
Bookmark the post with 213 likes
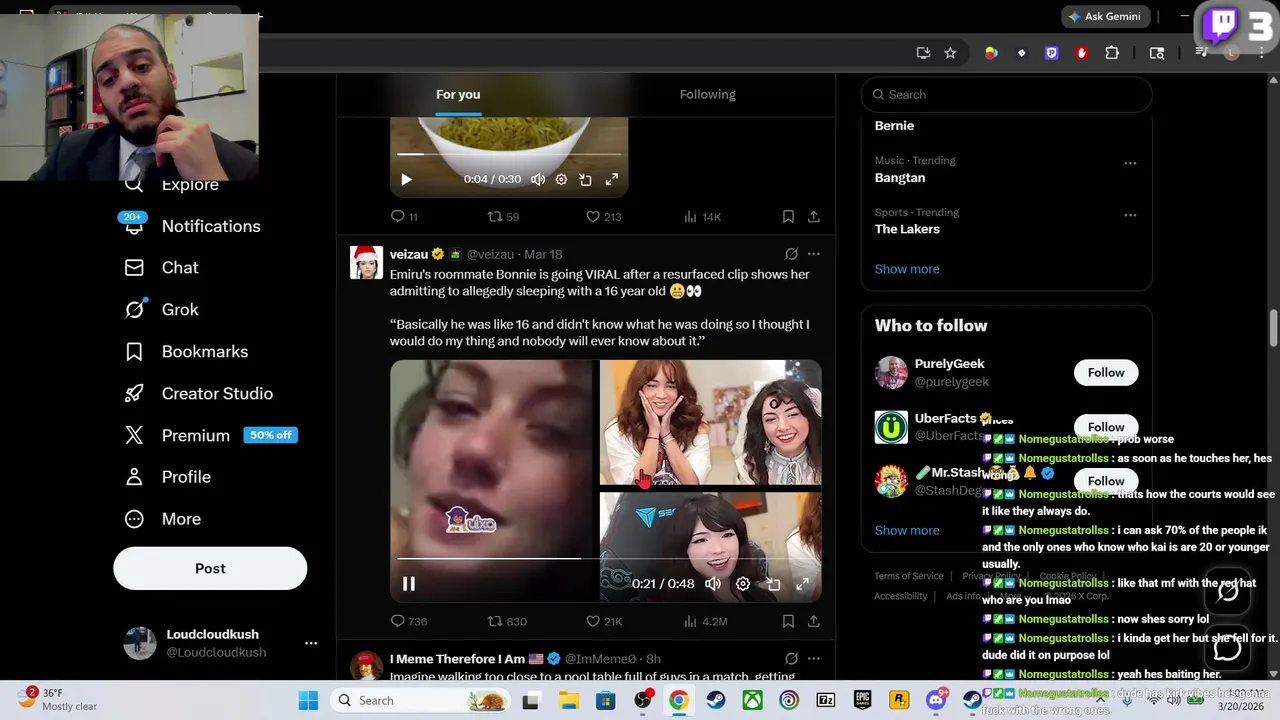coord(788,216)
